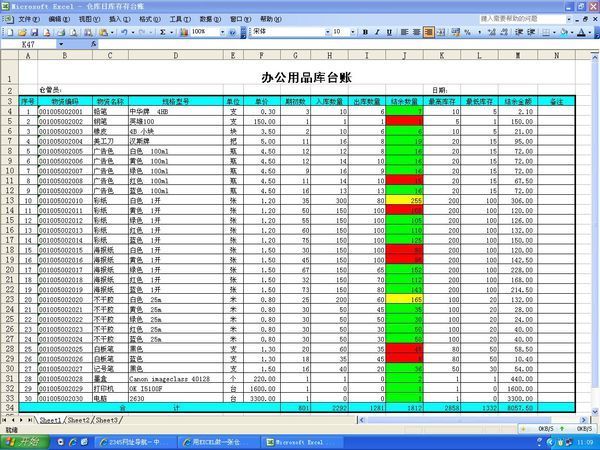Viewport: 600px width, 450px height.
Task: Expand the undo history arrow
Action: (133, 32)
